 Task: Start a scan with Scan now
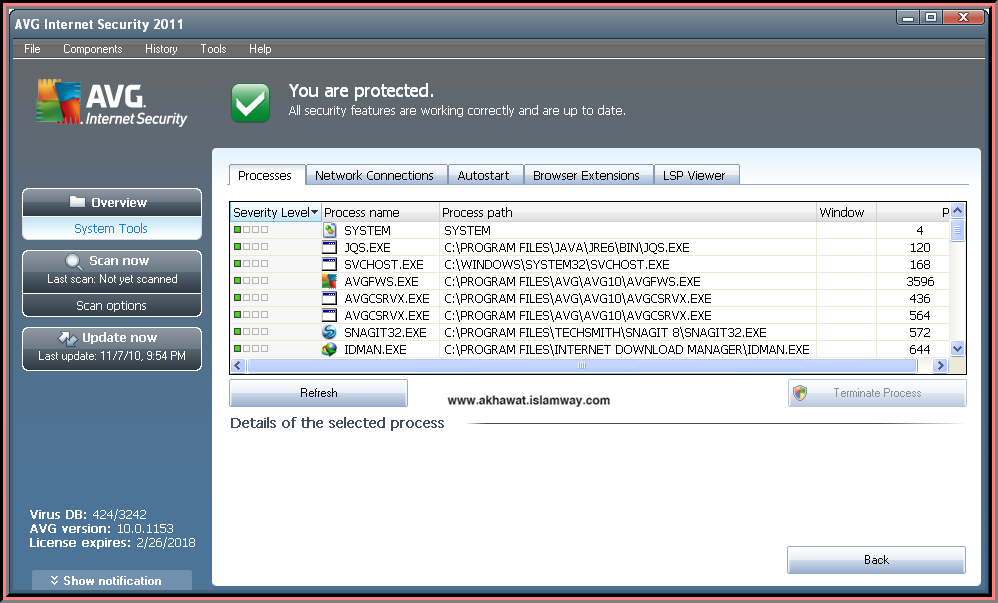[x=112, y=270]
